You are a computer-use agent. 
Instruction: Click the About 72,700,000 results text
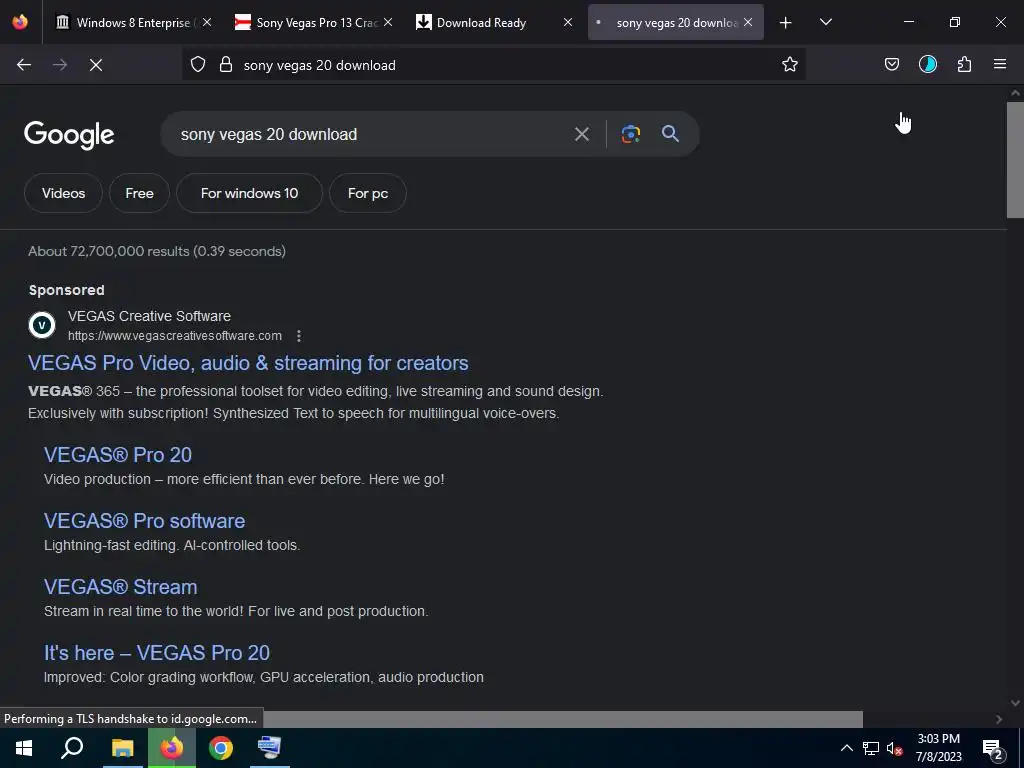tap(157, 251)
